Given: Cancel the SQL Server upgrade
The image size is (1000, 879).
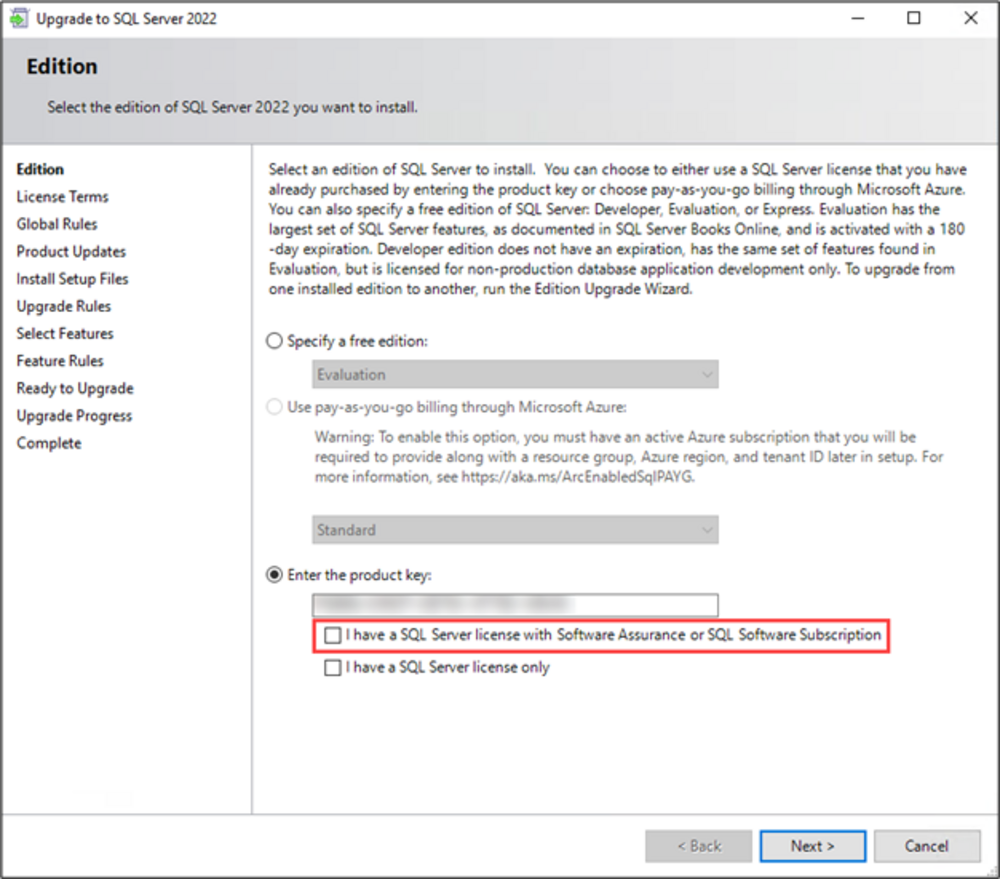Looking at the screenshot, I should coord(926,846).
